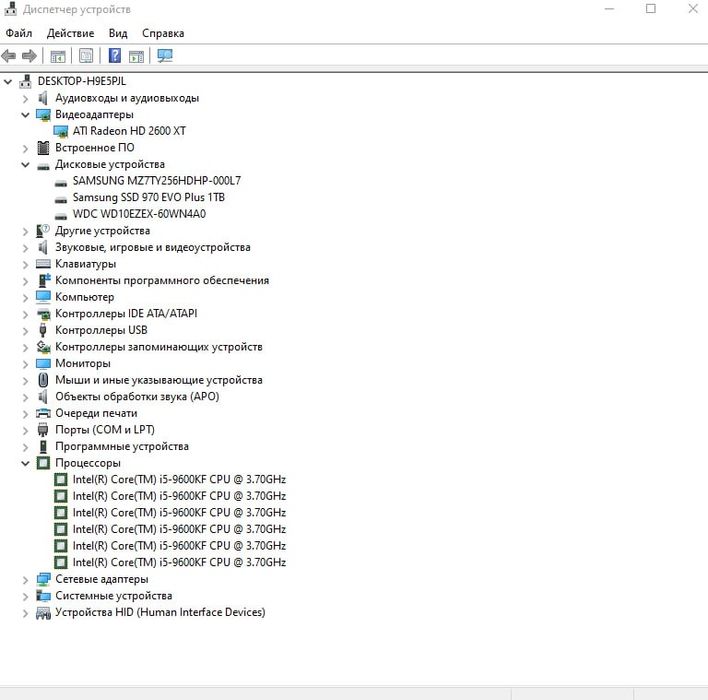Minimize the Диспетчер устройств window
Image resolution: width=708 pixels, height=700 pixels.
[610, 9]
